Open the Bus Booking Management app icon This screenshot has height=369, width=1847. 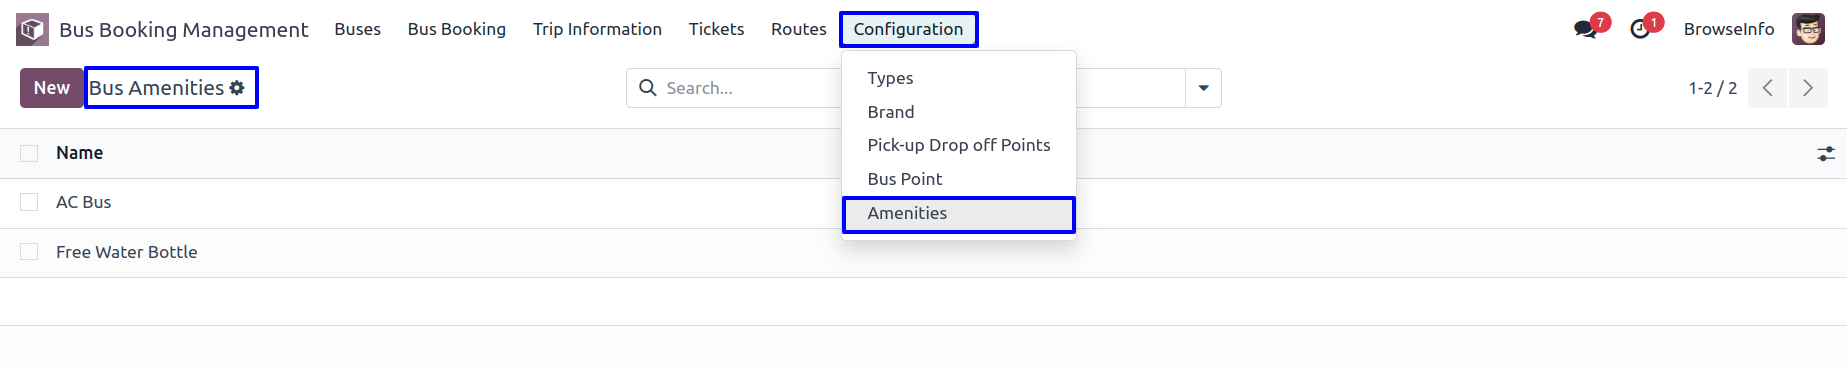pyautogui.click(x=32, y=30)
